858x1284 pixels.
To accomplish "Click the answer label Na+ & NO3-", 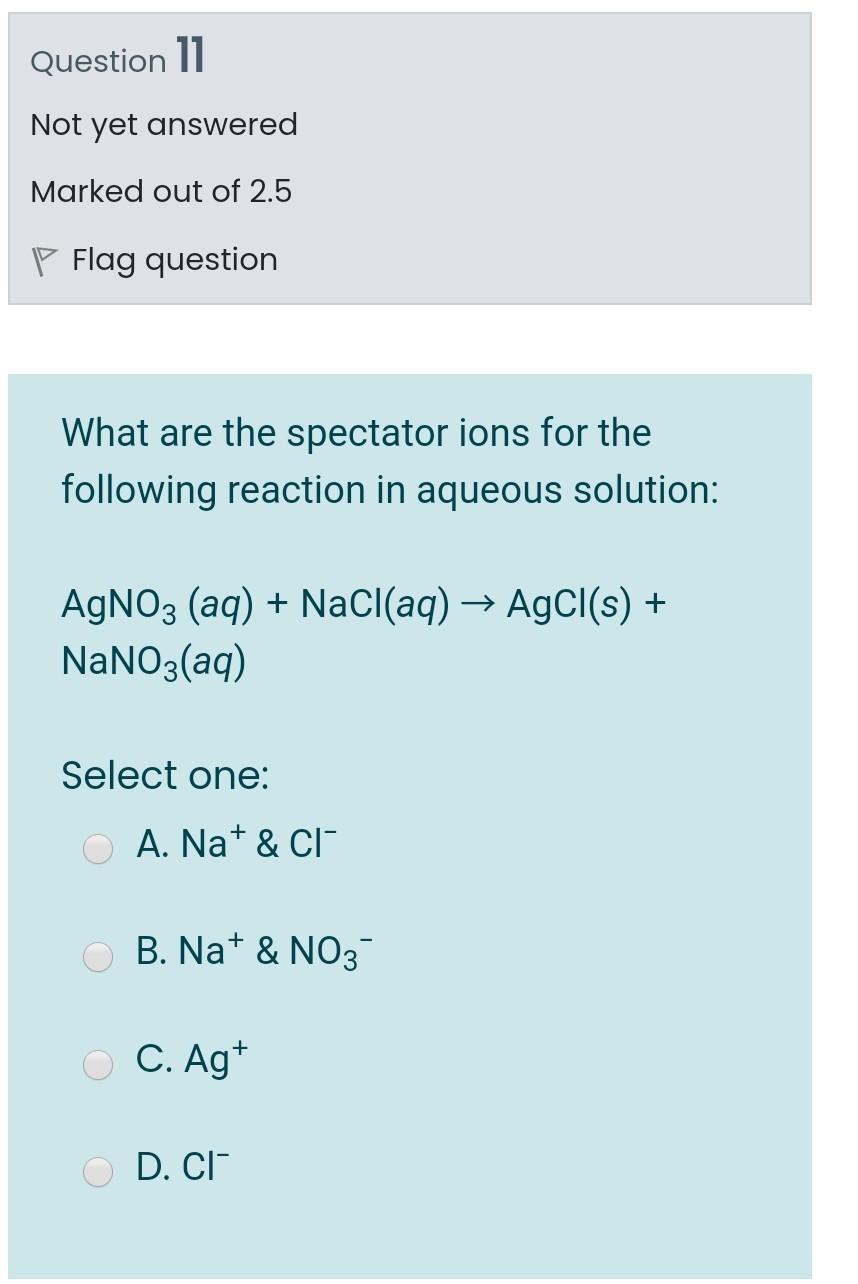I will tap(254, 951).
